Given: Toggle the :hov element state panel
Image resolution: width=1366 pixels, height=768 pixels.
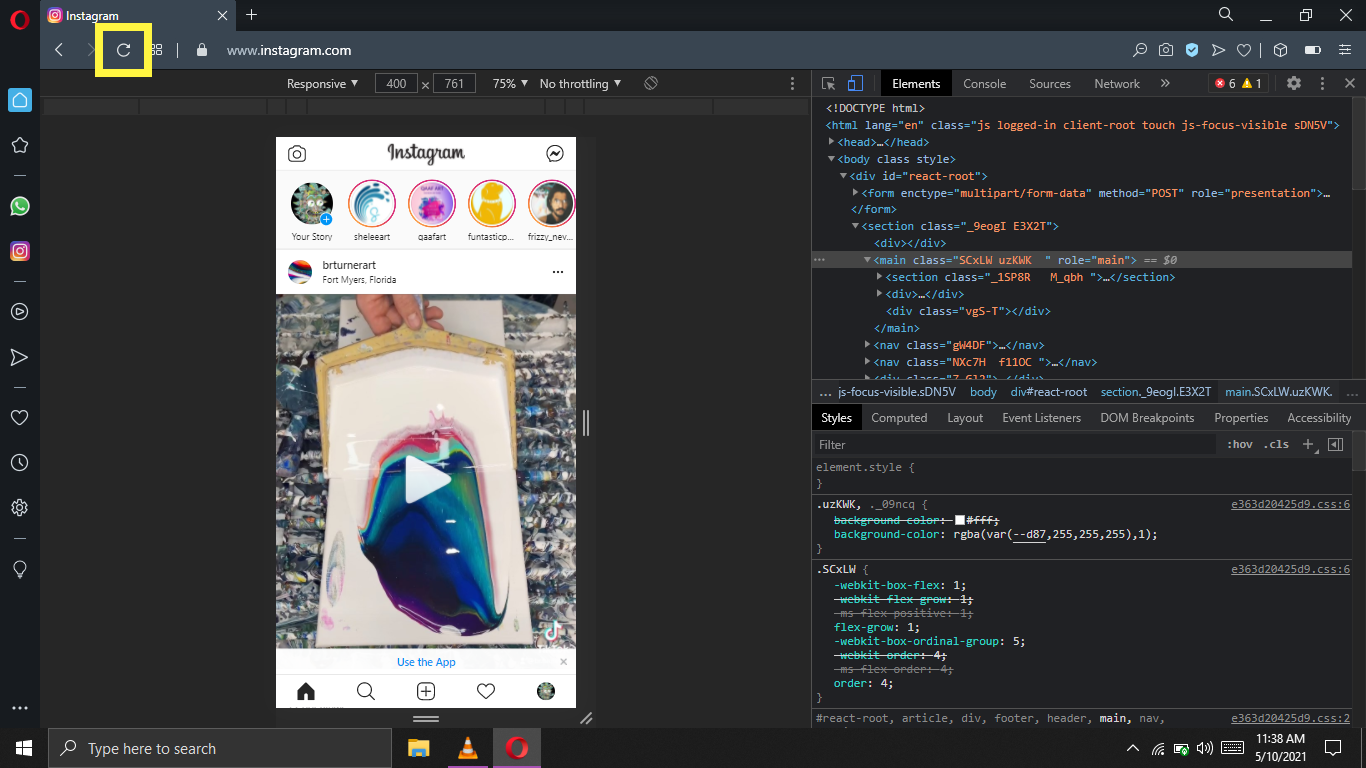Looking at the screenshot, I should (x=1240, y=444).
